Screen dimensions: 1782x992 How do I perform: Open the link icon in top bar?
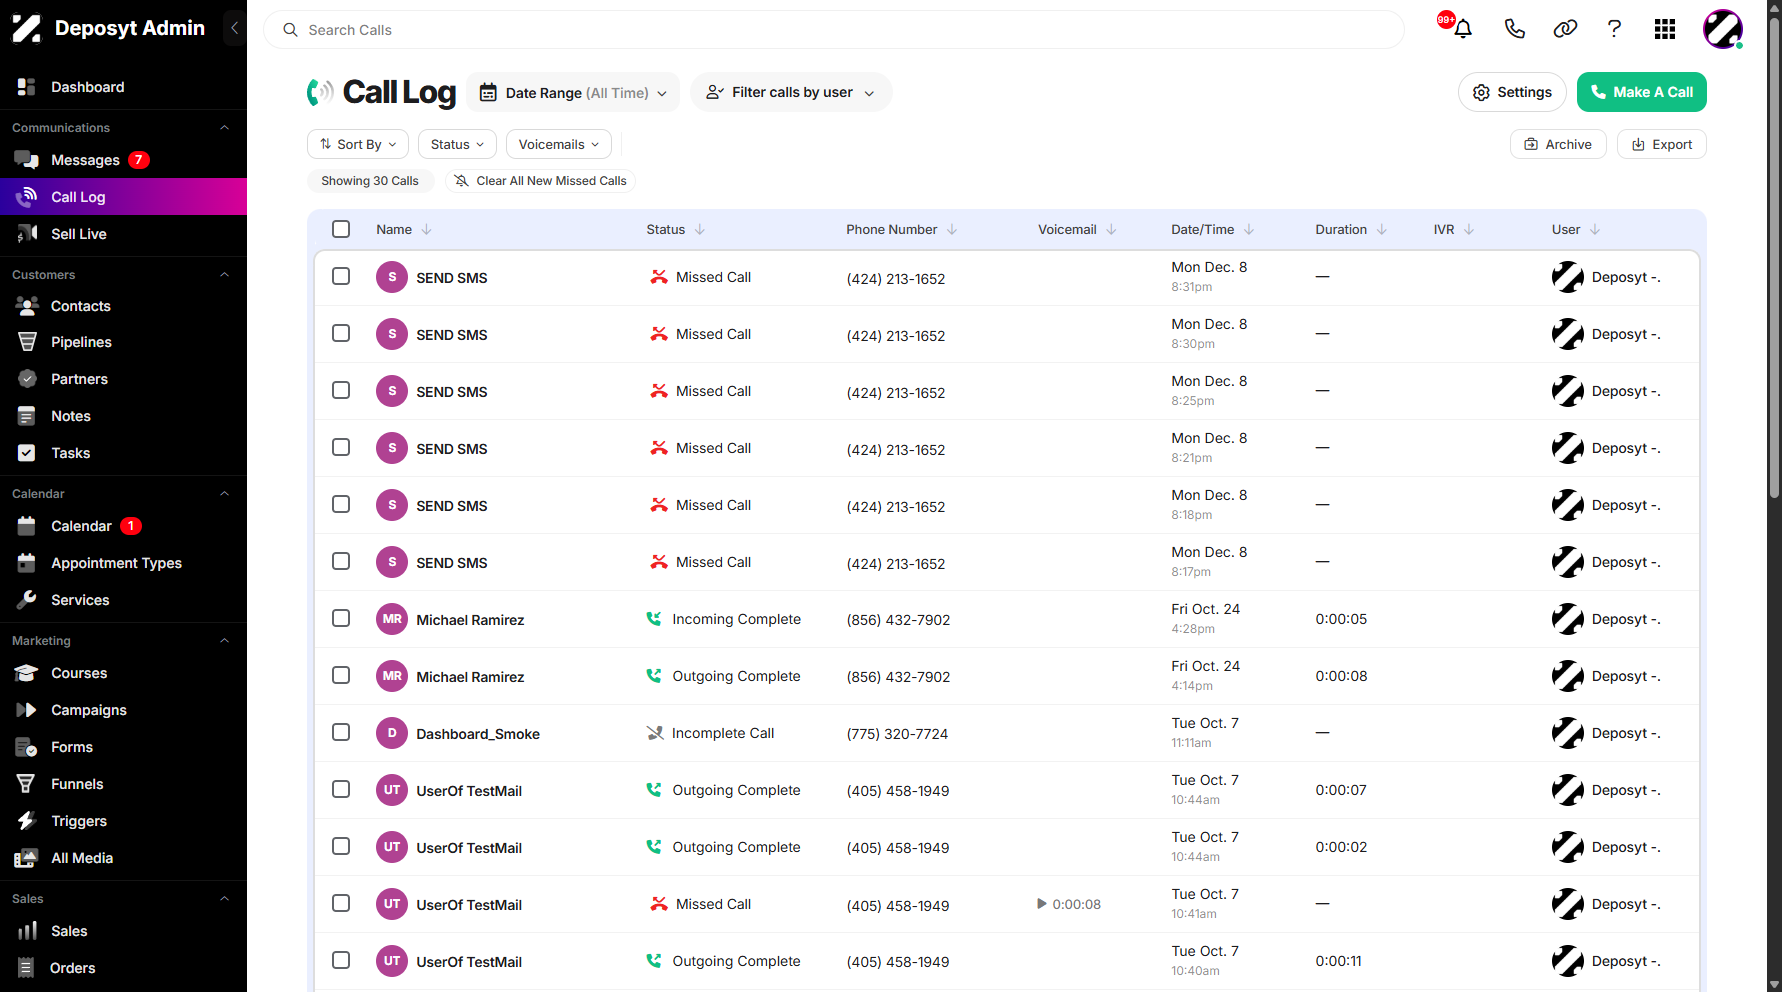click(1565, 29)
